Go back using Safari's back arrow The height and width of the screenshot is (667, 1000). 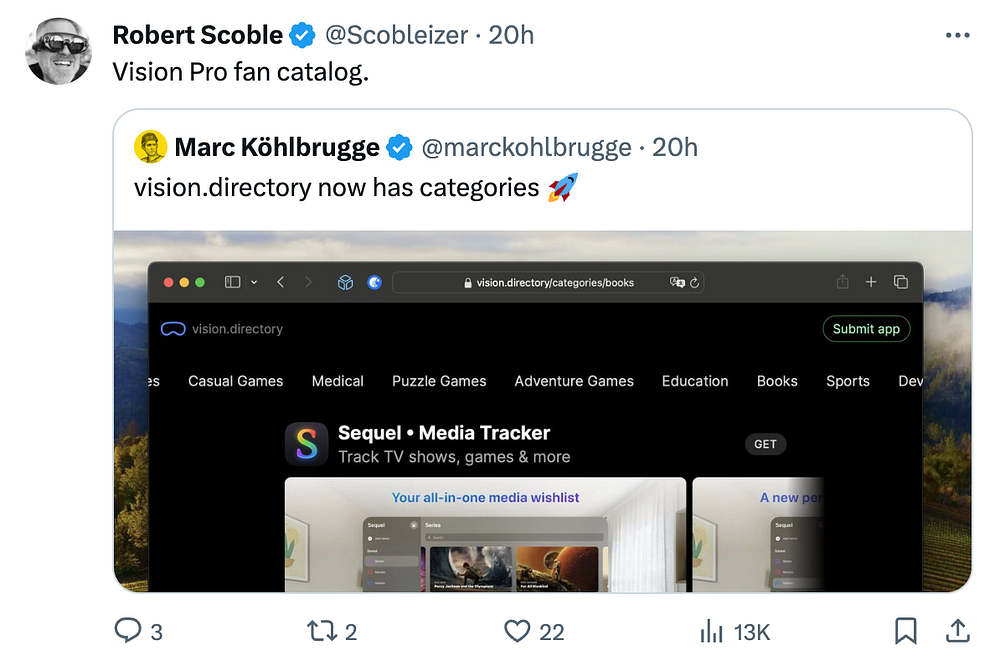(x=281, y=283)
